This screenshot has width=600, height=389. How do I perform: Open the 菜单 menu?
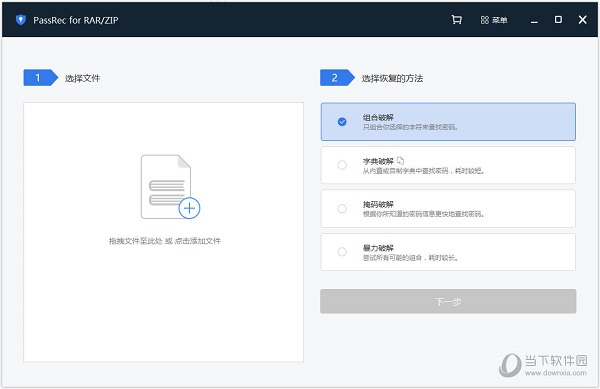(x=494, y=20)
